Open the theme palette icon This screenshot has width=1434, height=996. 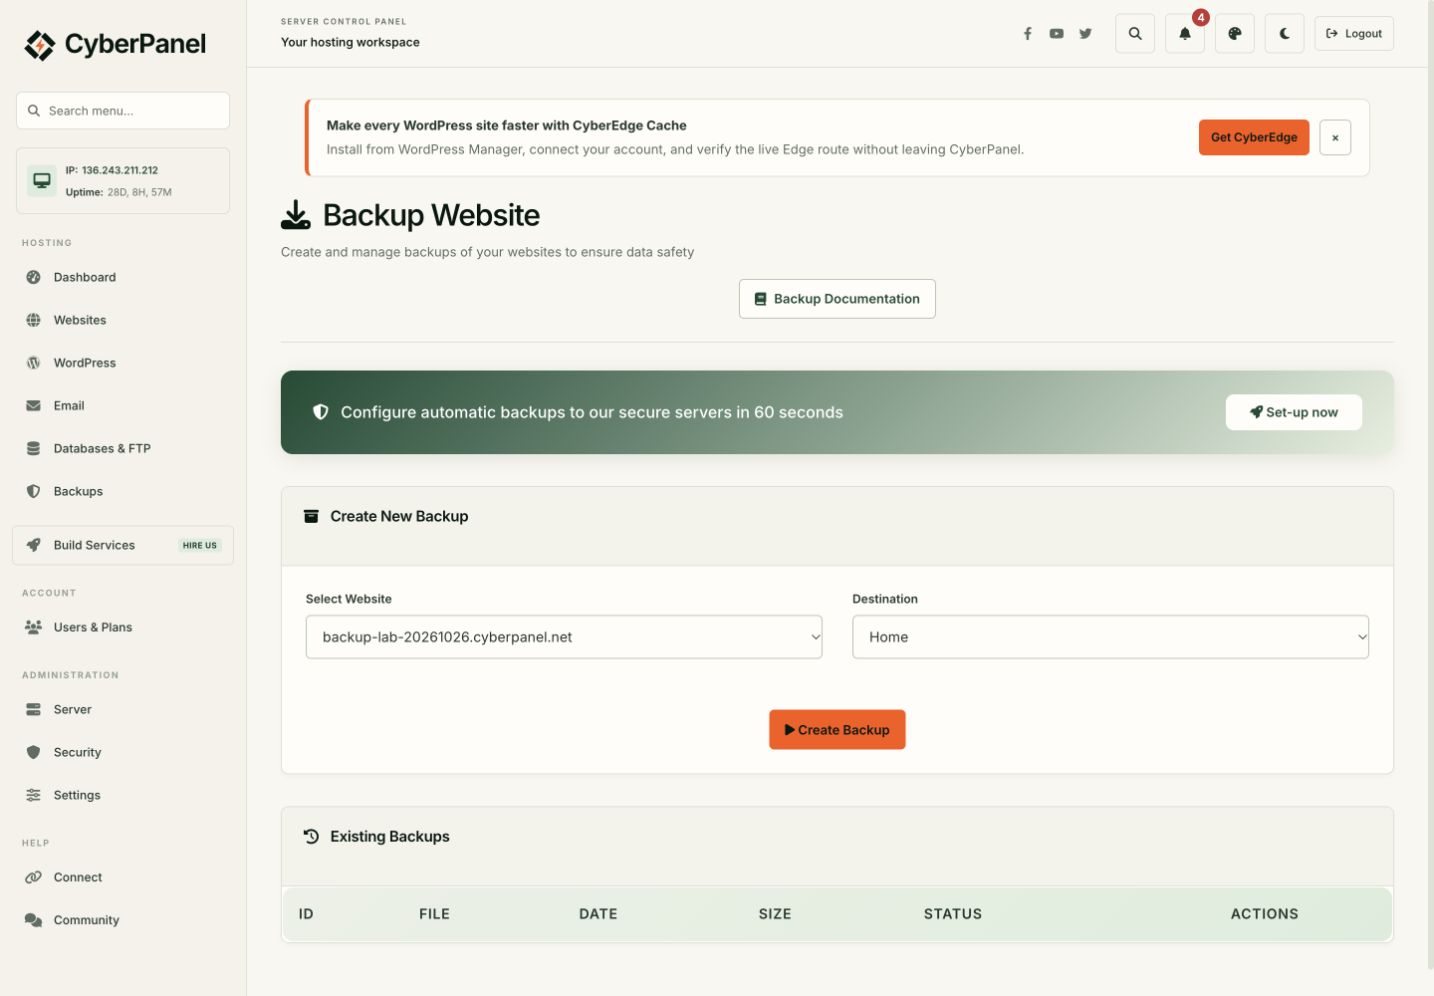click(1235, 33)
